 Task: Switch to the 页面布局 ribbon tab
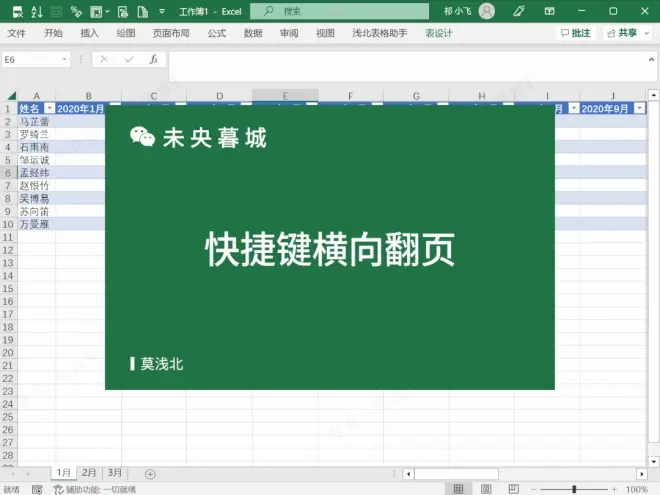coord(171,33)
